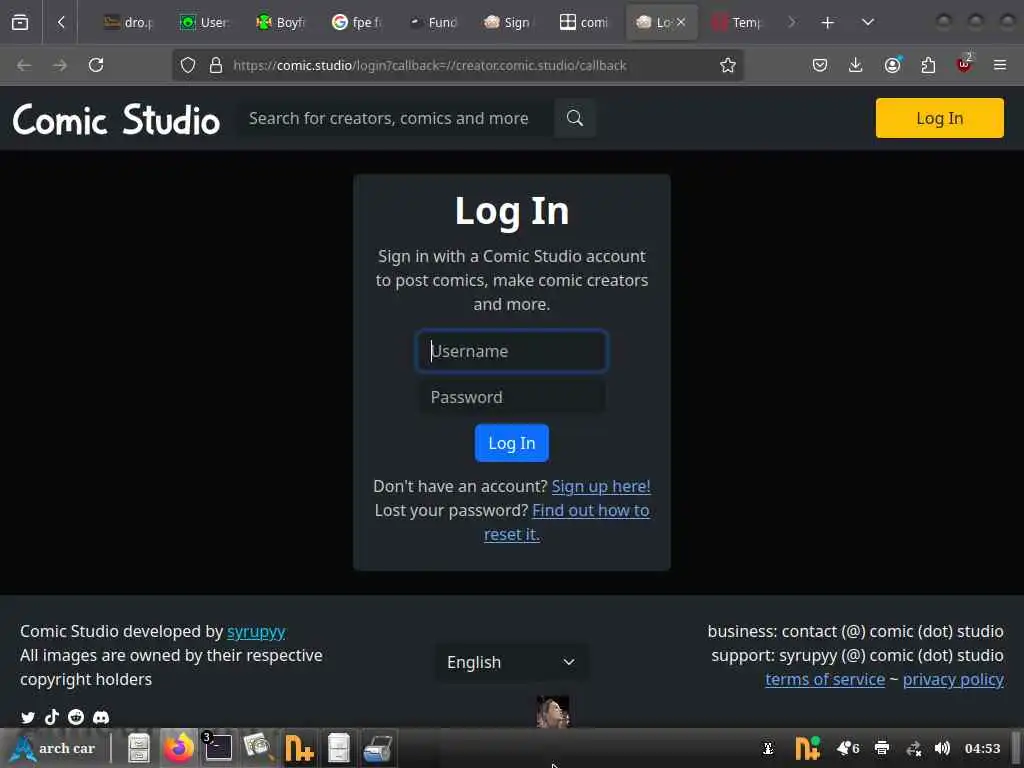The width and height of the screenshot is (1024, 768).
Task: Open the uBlock Origin extension icon
Action: coord(964,64)
